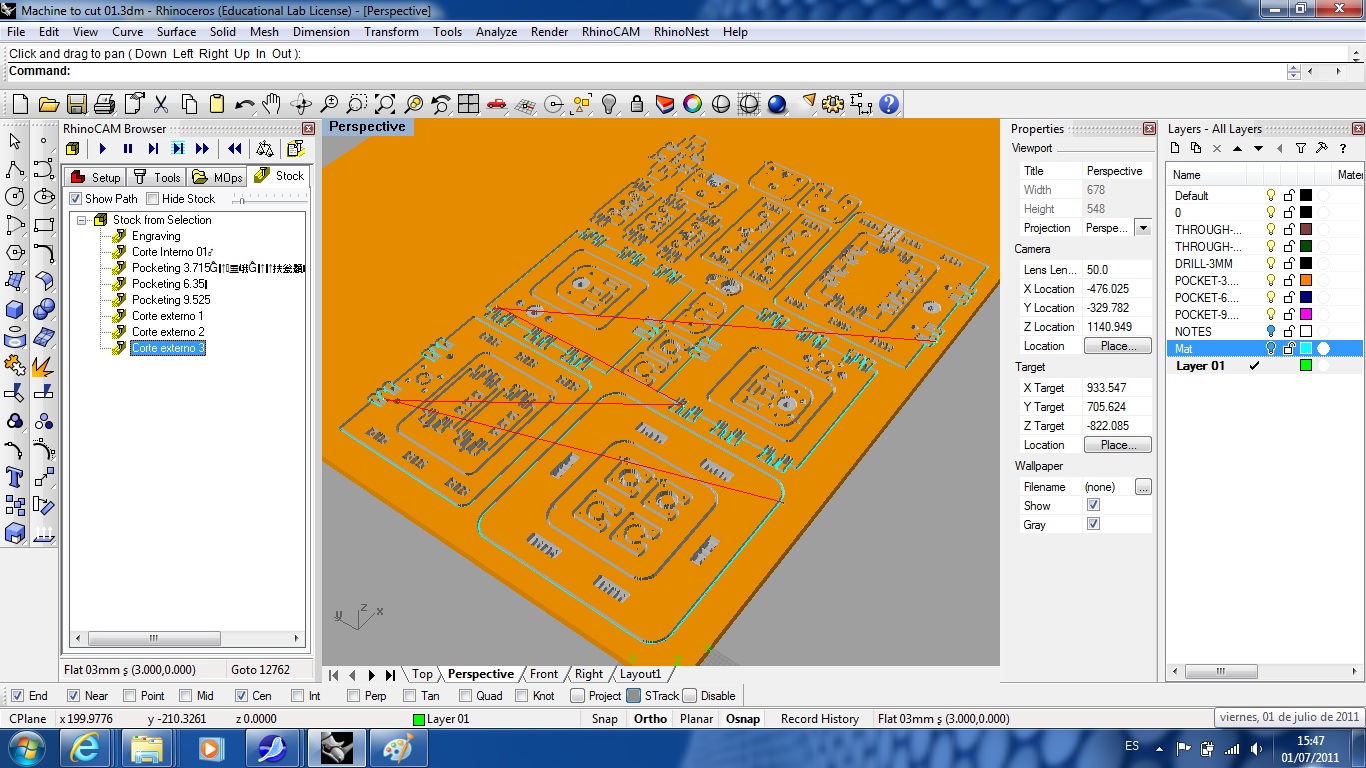The image size is (1366, 768).
Task: Toggle wallpaper Show checkbox in Properties
Action: [1093, 506]
